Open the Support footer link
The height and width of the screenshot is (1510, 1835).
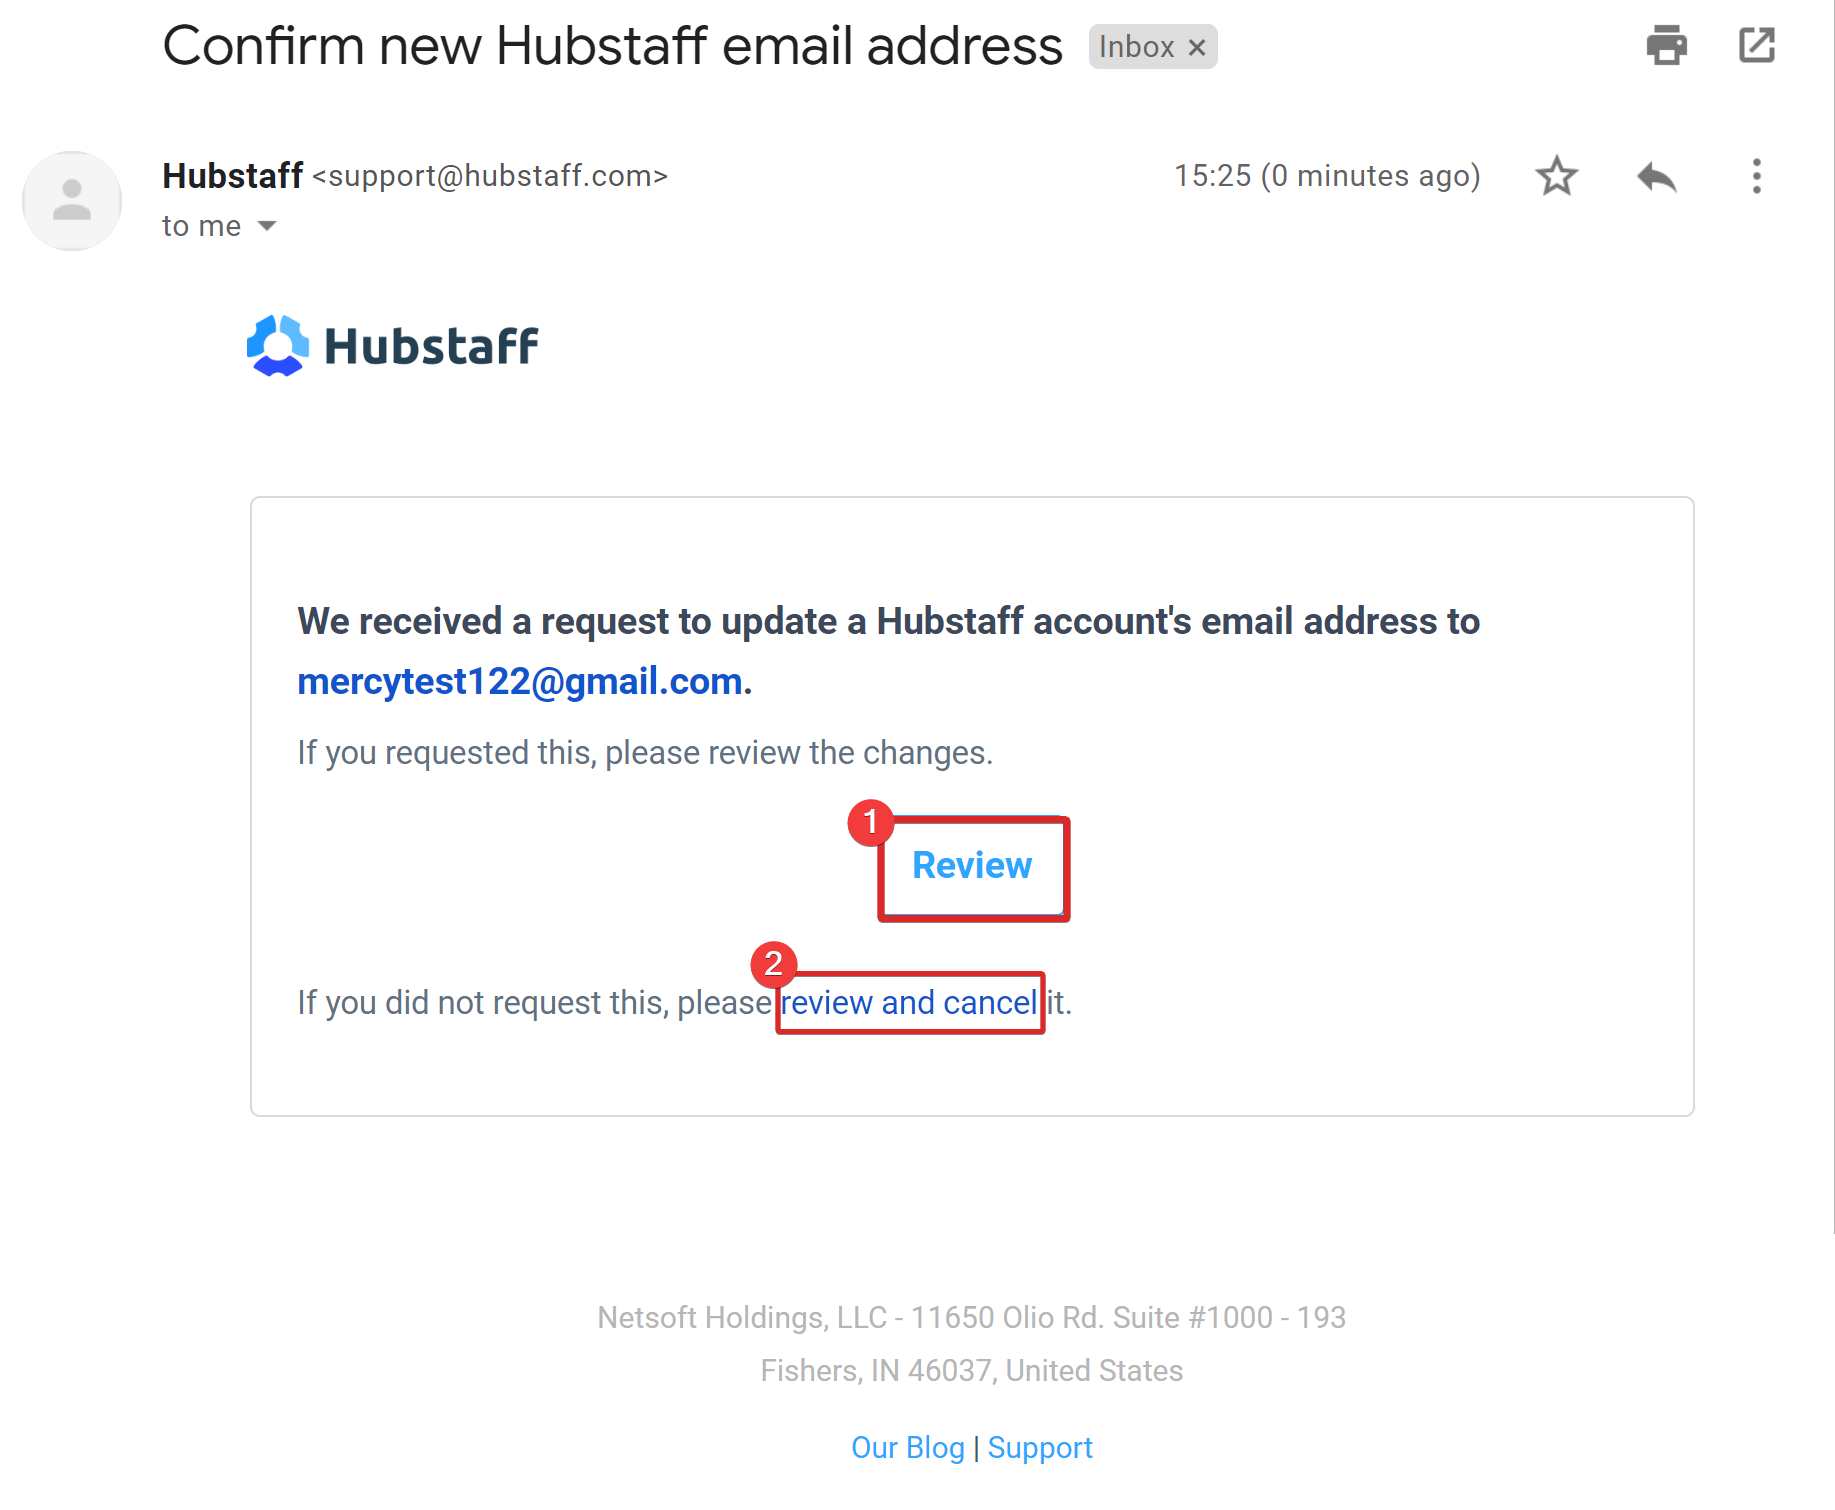[1040, 1447]
